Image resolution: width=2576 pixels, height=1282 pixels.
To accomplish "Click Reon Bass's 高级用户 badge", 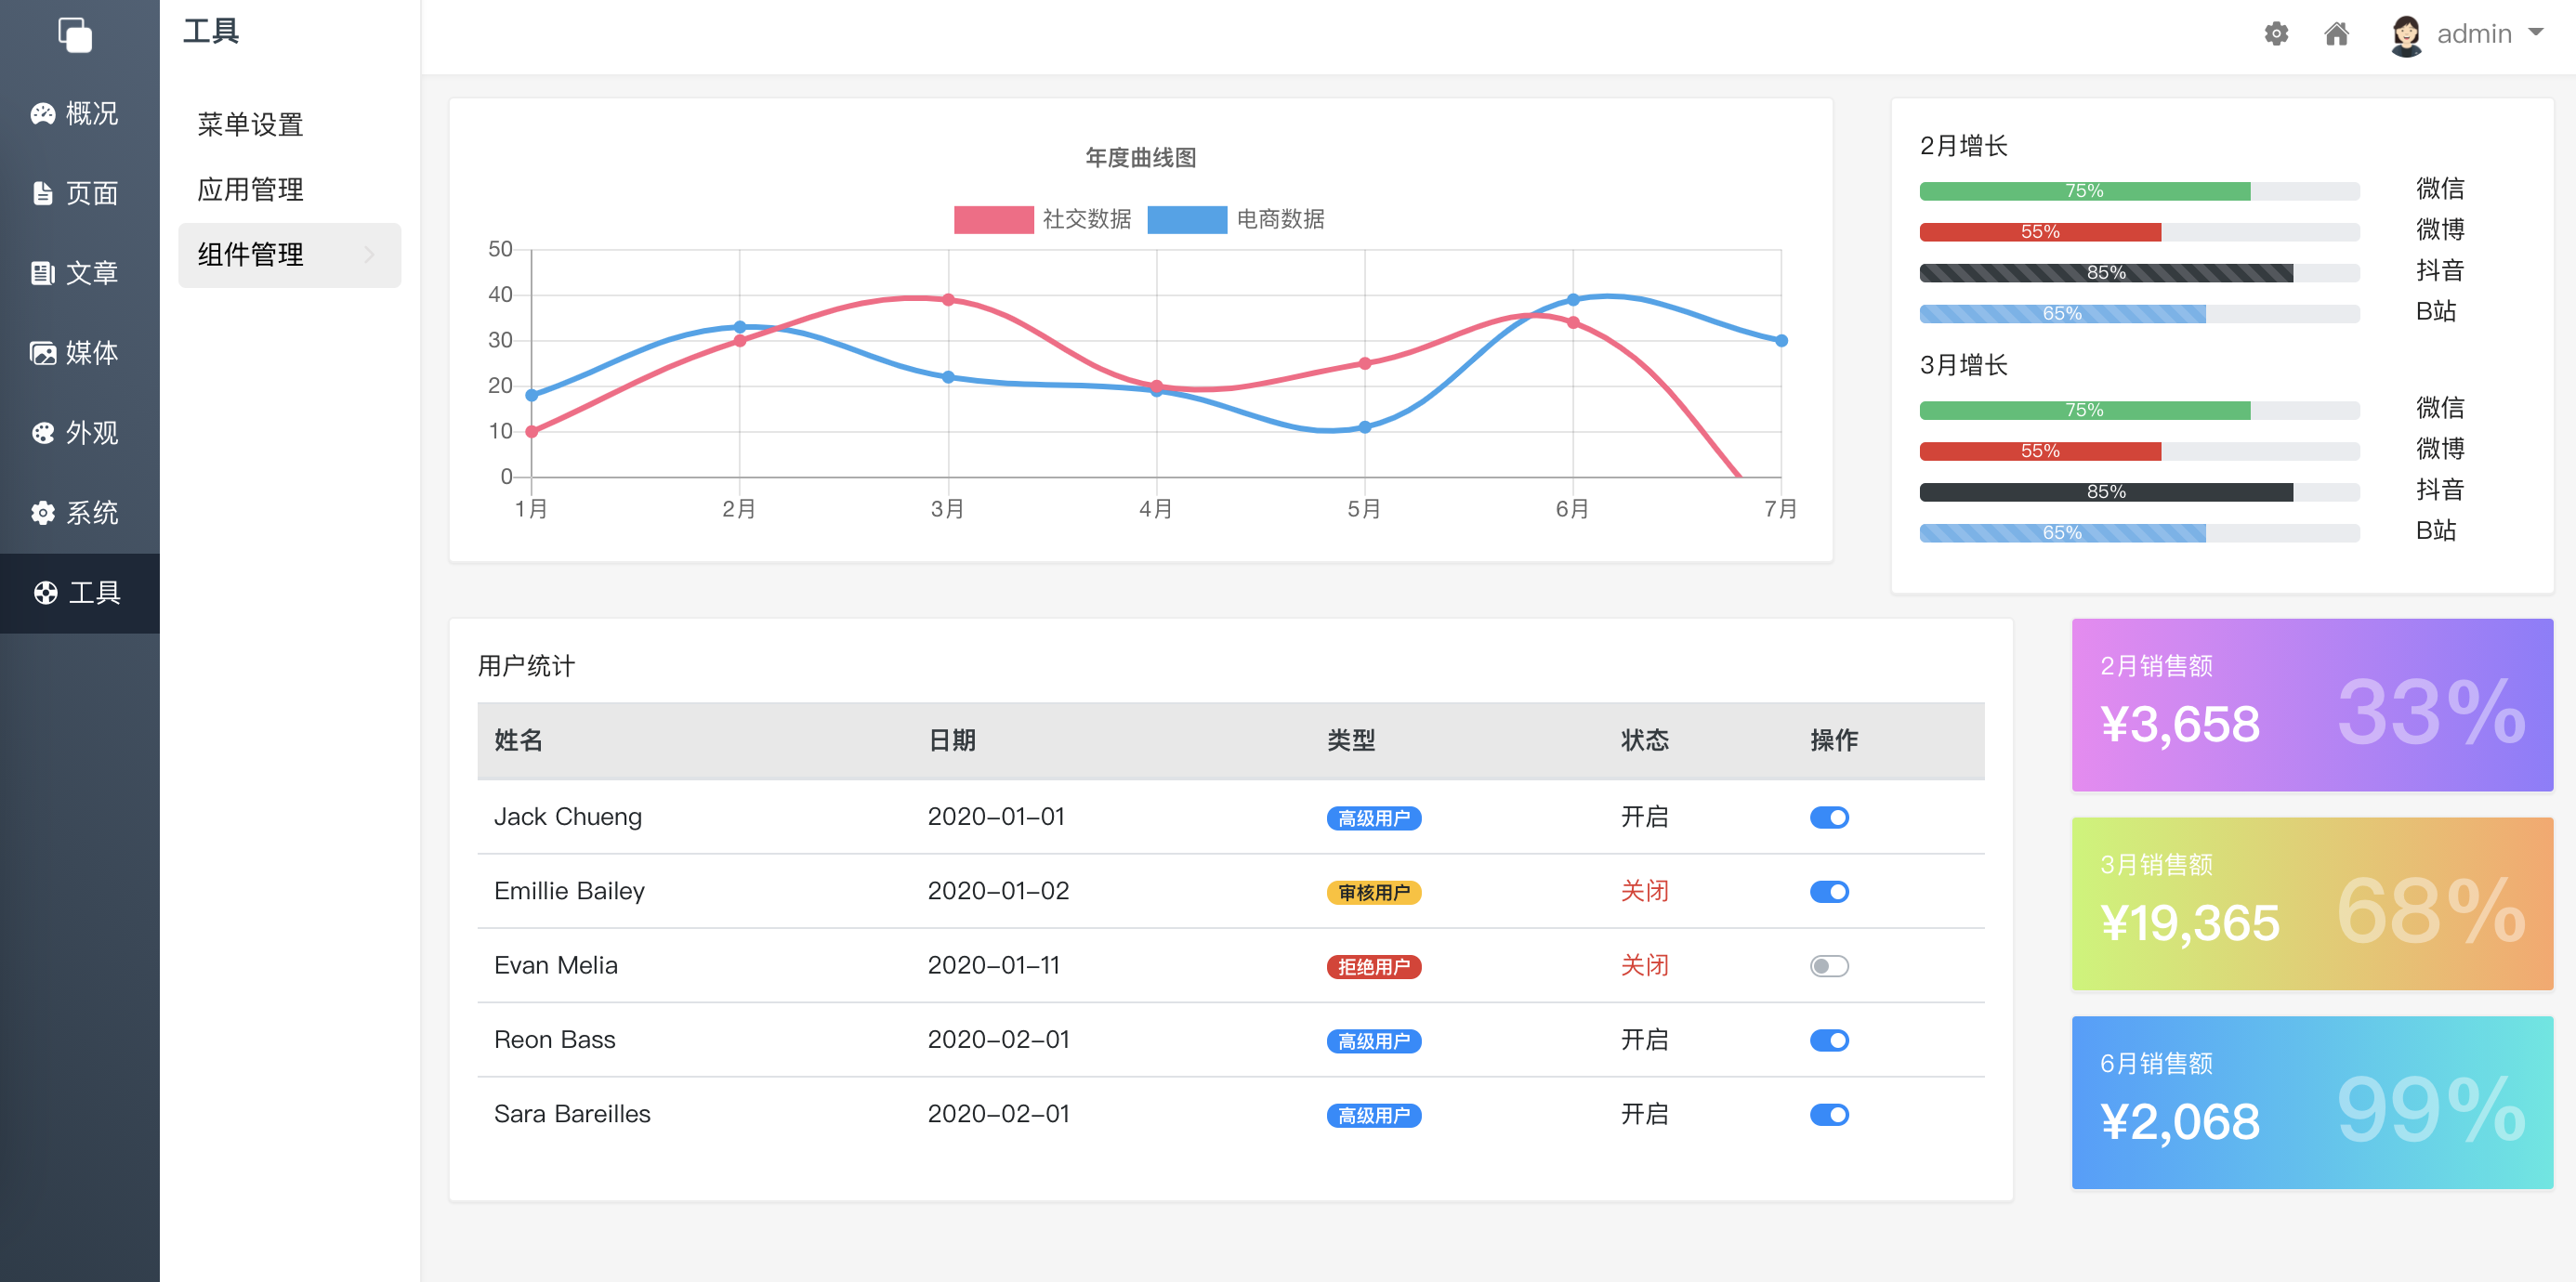I will pyautogui.click(x=1374, y=1041).
